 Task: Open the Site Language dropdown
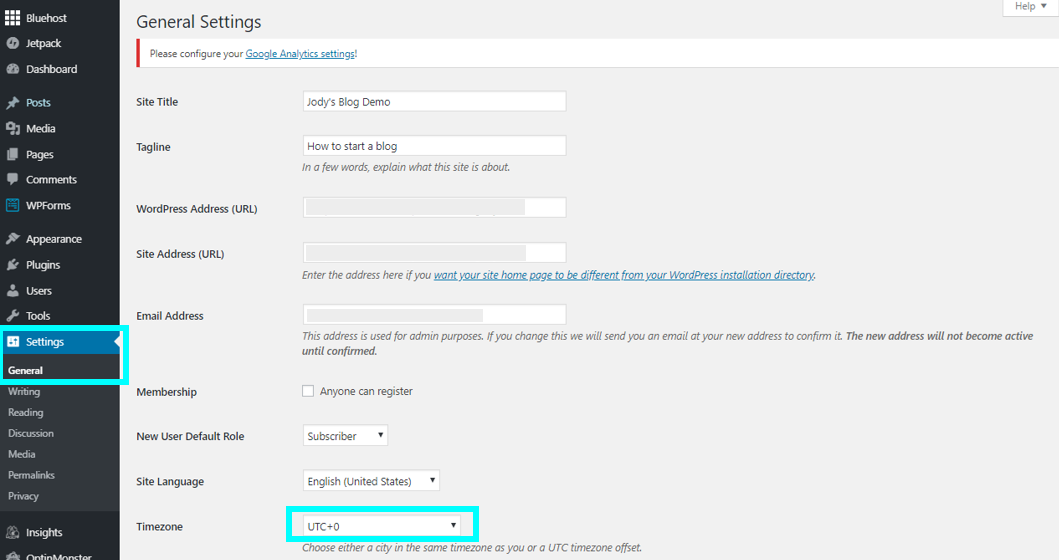tap(371, 481)
